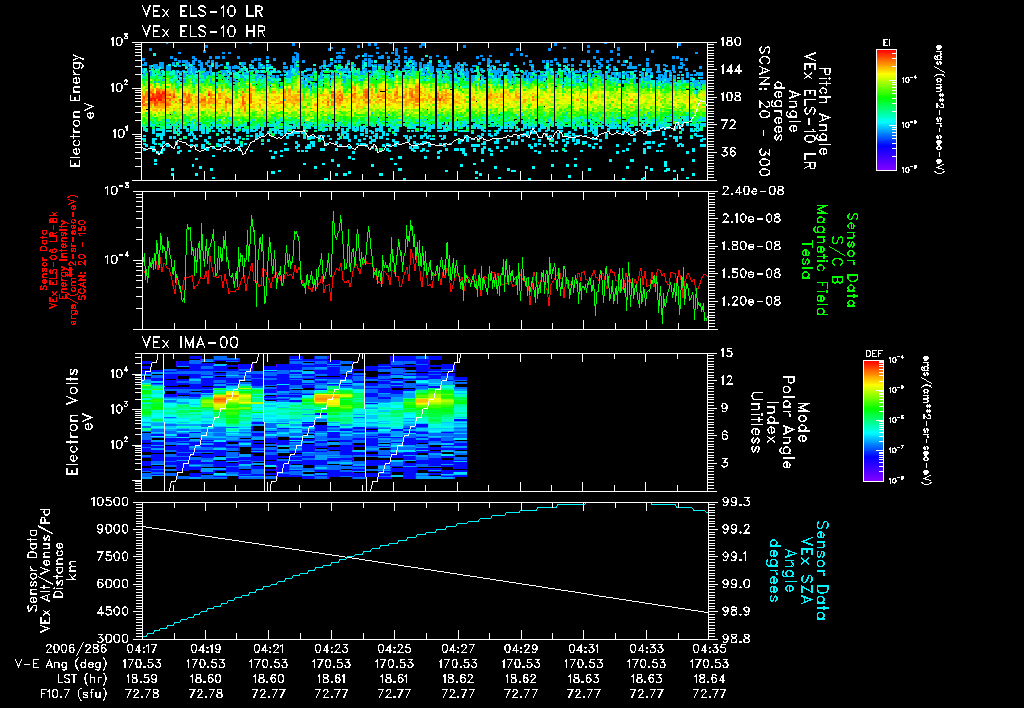Click the 2006/286 date label
Screen dimensions: 1024x708
(x=76, y=649)
